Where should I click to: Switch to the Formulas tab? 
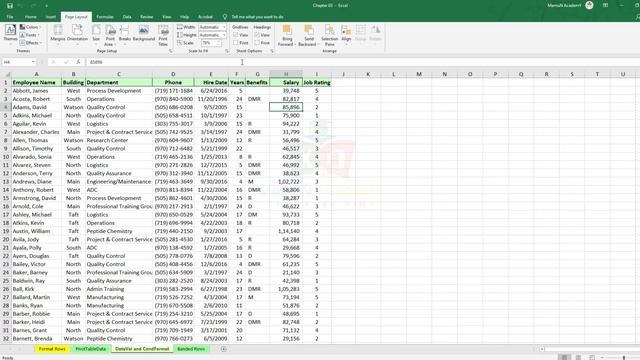coord(105,17)
